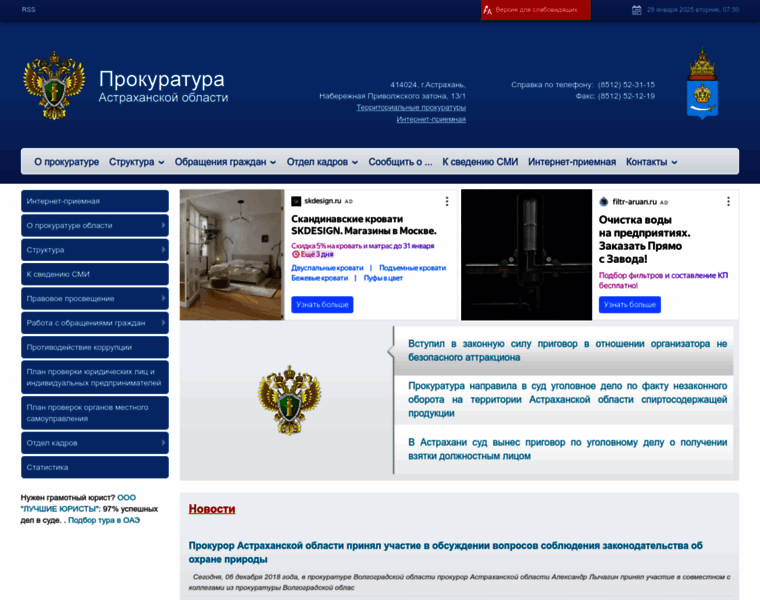Screen dimensions: 760x600
Task: Open К сведению СМИ in top menu
Action: point(480,162)
